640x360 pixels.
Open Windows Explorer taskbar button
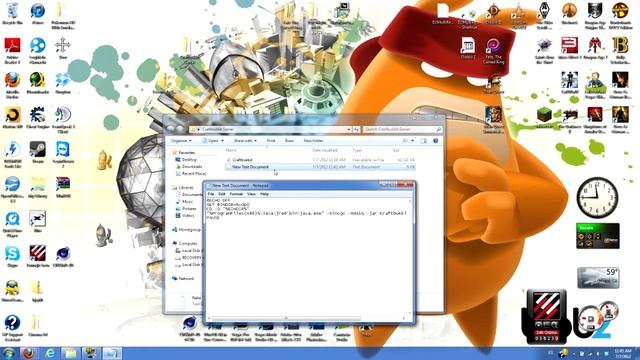pos(70,353)
